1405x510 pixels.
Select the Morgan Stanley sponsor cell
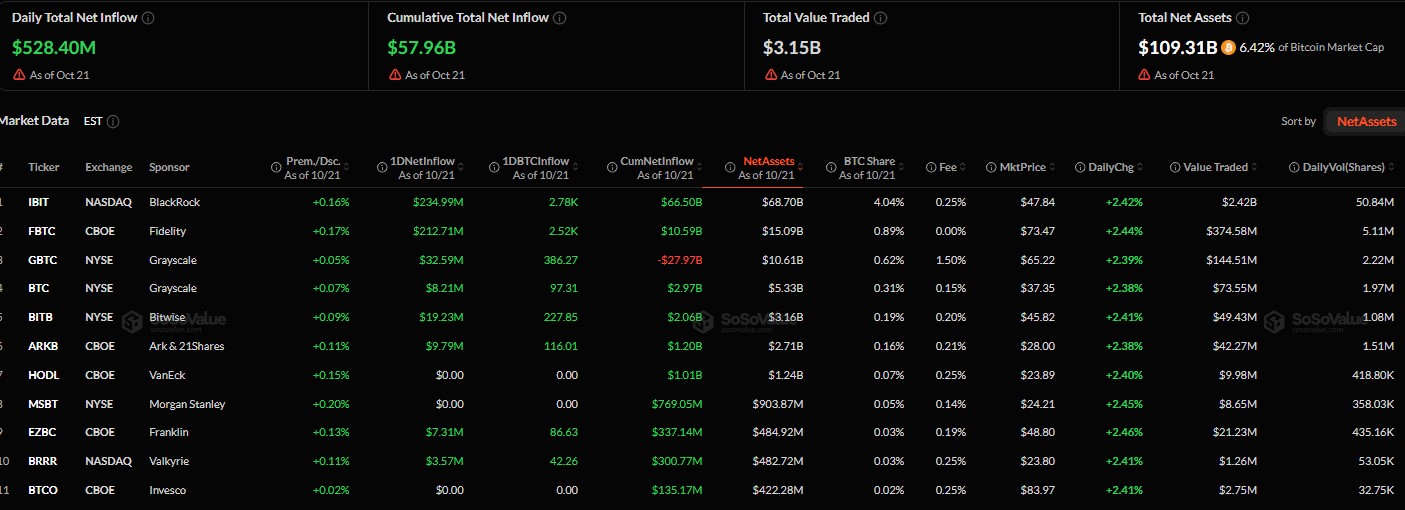click(187, 404)
